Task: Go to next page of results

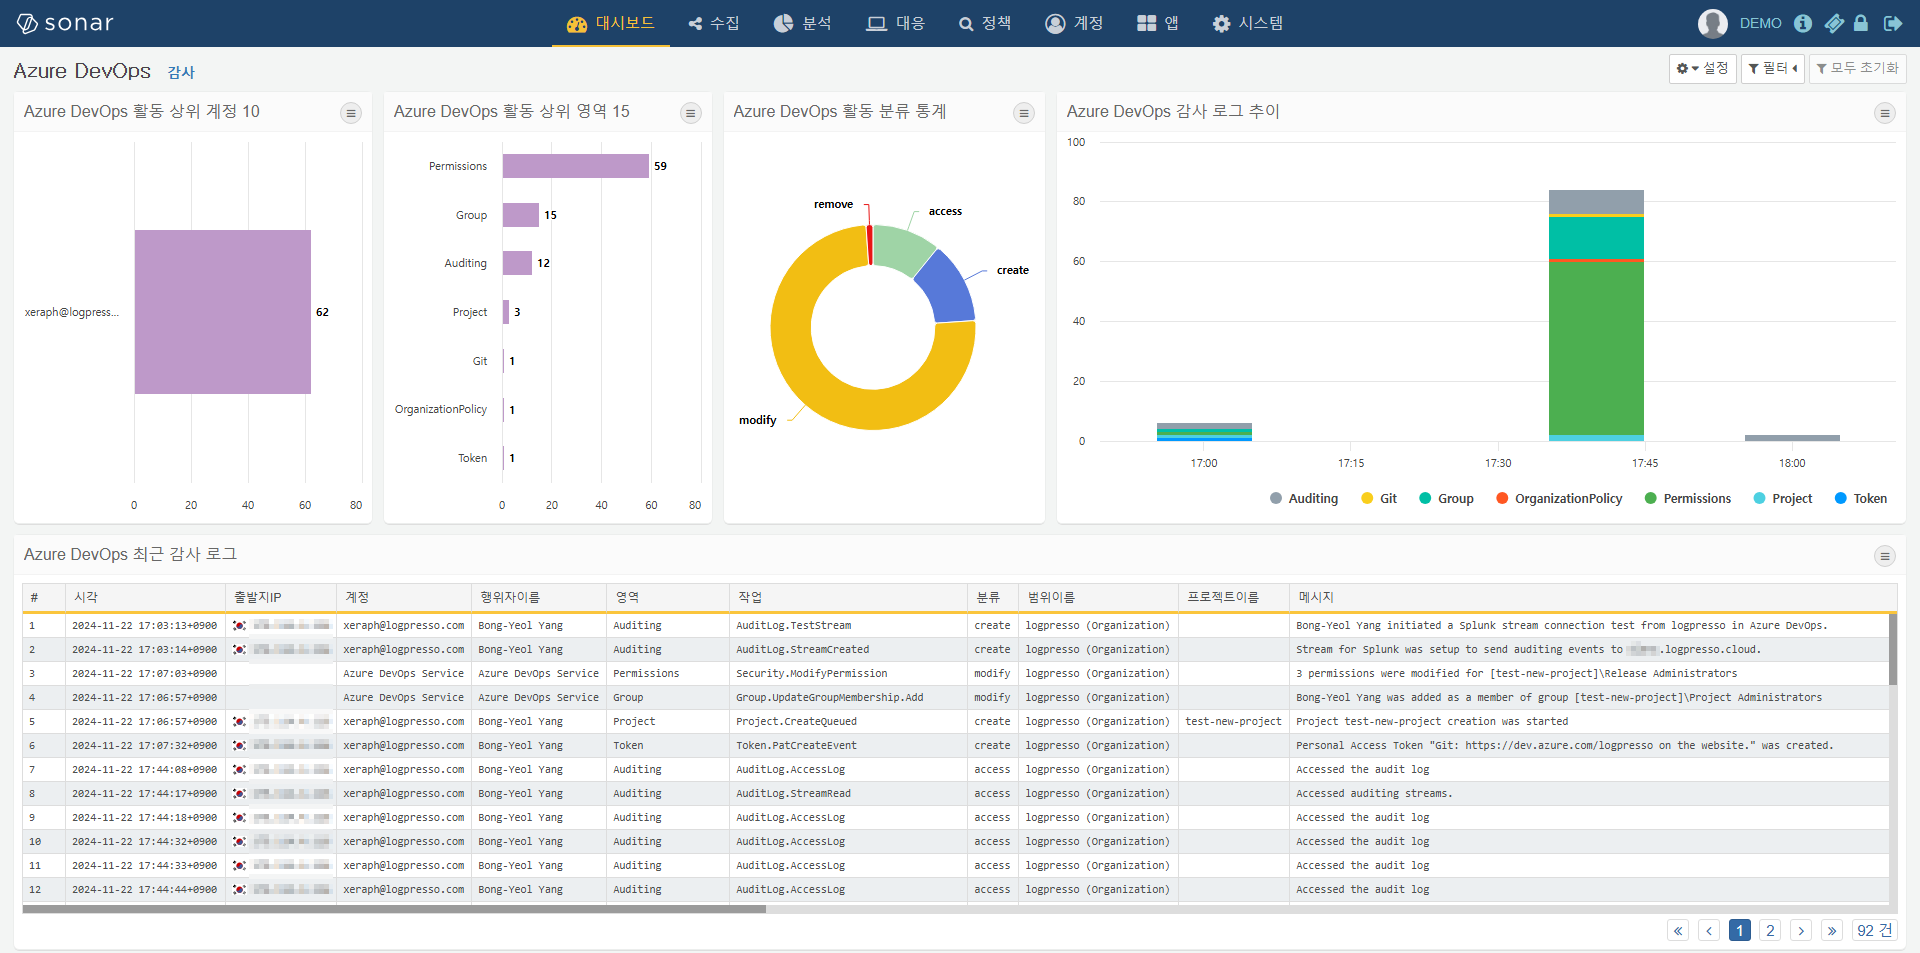Action: tap(1801, 930)
